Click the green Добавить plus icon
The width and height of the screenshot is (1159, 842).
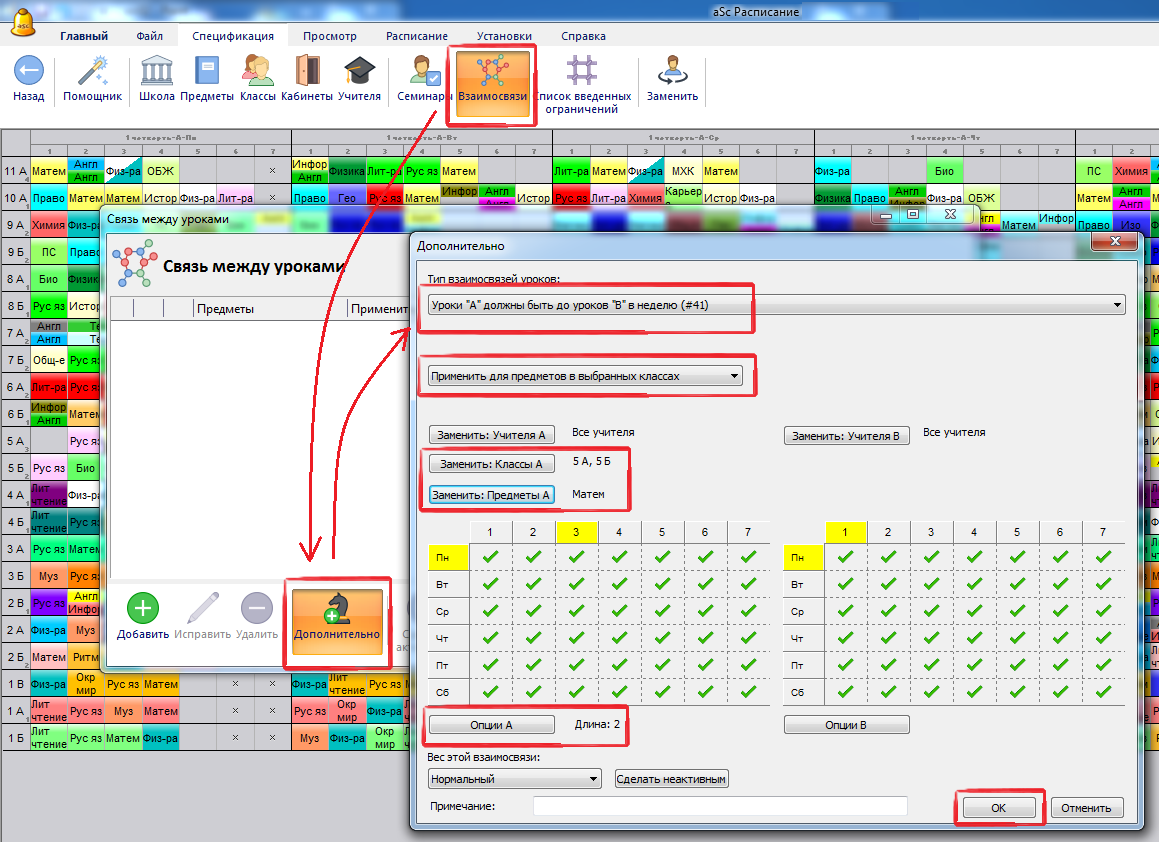143,608
